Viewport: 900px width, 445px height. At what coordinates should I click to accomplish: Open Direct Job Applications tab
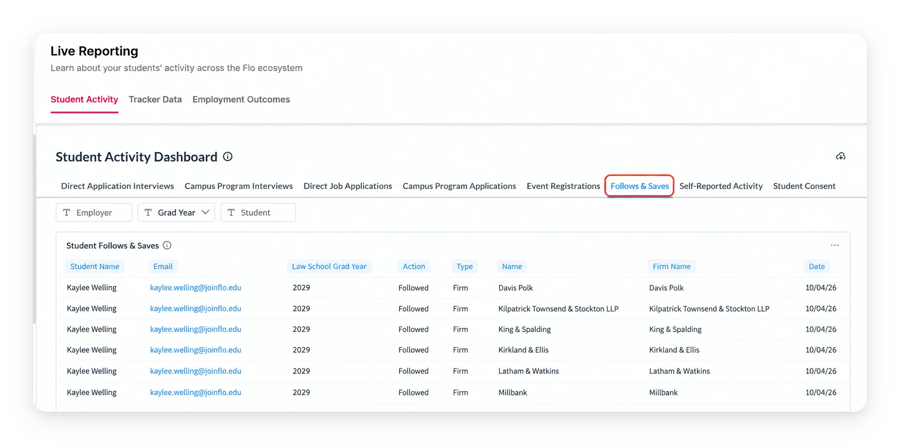tap(348, 186)
